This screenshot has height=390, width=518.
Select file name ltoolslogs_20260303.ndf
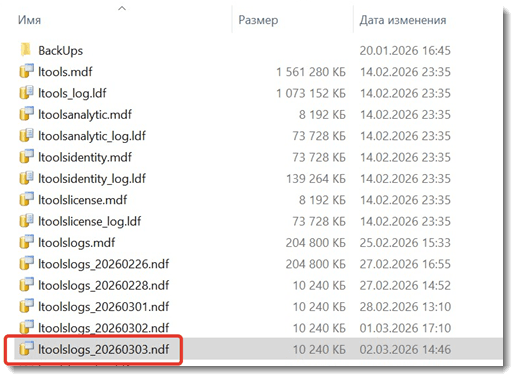point(103,349)
